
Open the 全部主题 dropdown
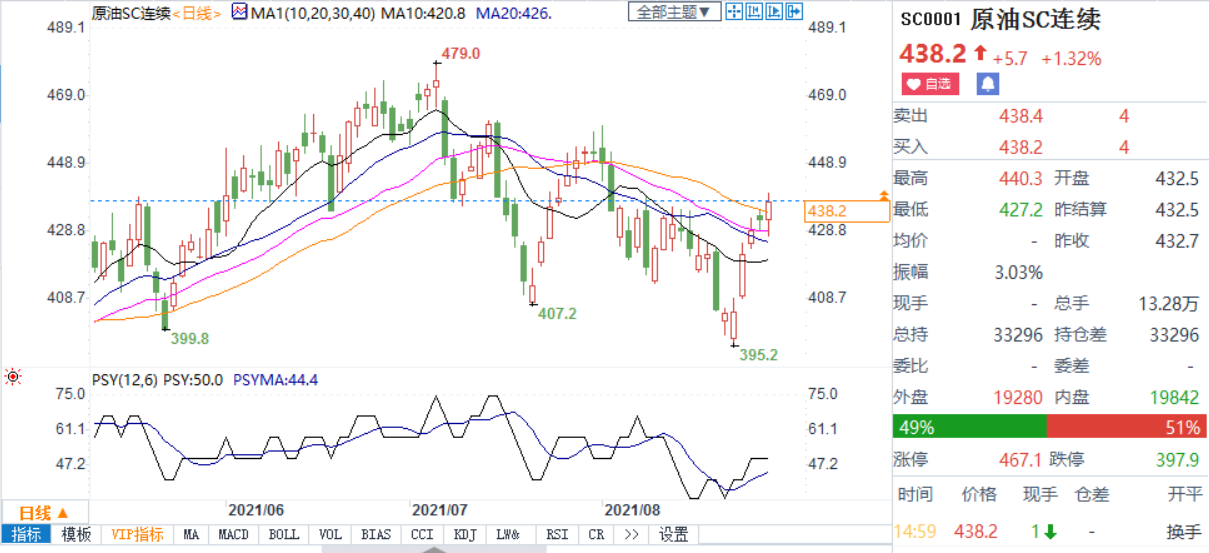(x=674, y=12)
